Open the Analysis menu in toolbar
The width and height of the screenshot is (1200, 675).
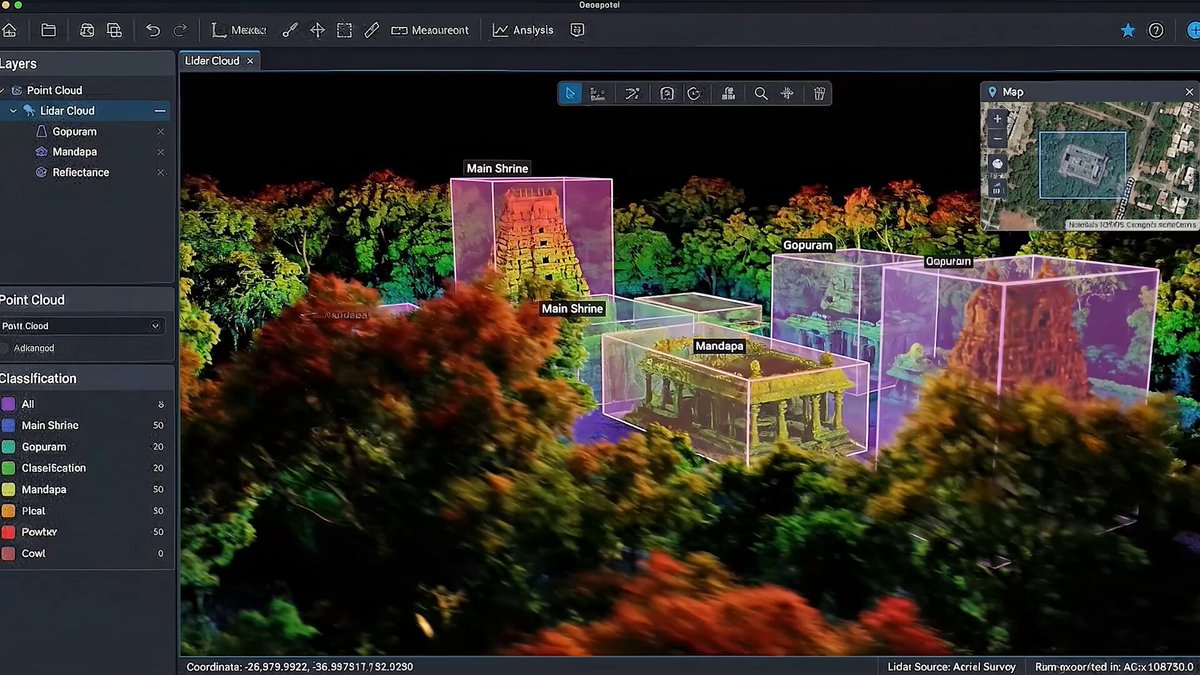(523, 30)
